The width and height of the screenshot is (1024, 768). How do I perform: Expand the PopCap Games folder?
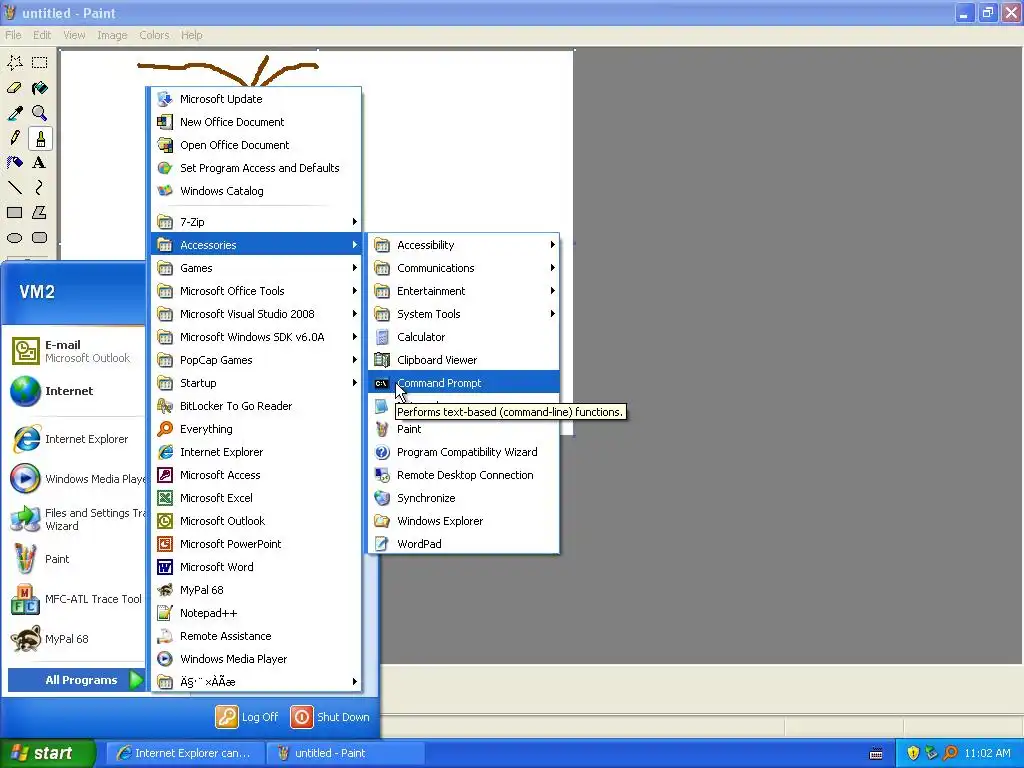257,360
